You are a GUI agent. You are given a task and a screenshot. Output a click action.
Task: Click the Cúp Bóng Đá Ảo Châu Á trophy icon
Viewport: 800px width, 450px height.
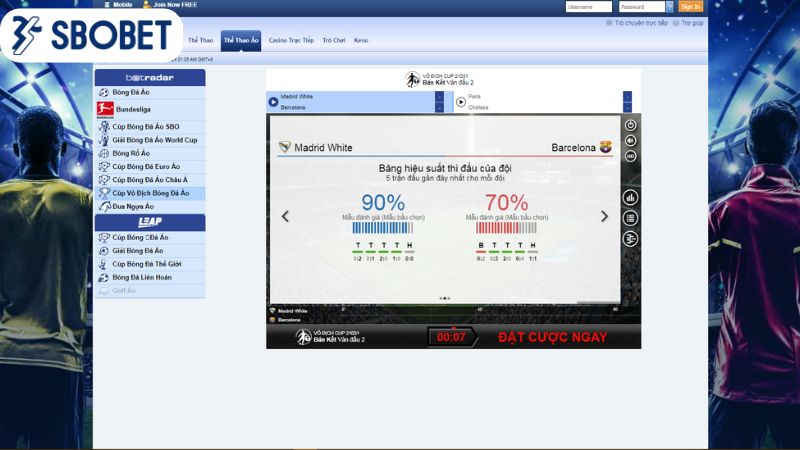pyautogui.click(x=104, y=180)
